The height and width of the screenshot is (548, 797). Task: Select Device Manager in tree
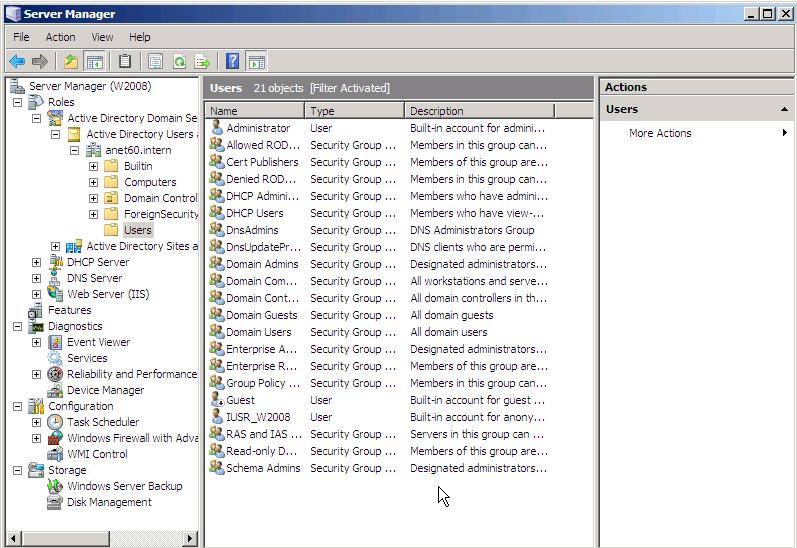coord(105,390)
